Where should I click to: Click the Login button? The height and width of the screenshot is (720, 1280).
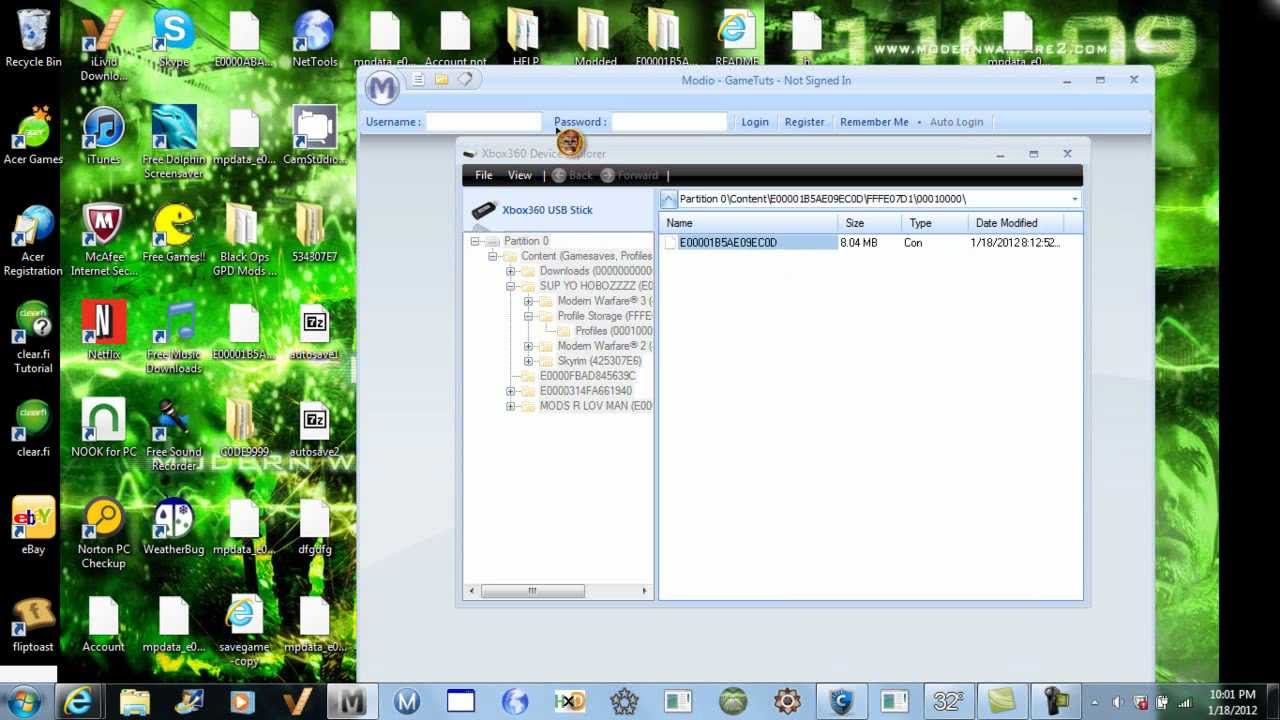click(x=755, y=122)
